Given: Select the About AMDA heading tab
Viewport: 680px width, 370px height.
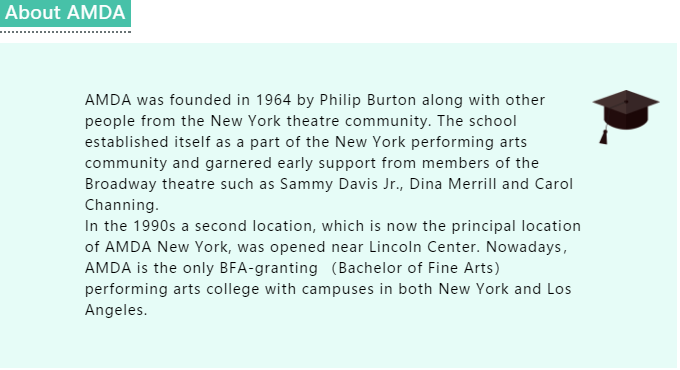Looking at the screenshot, I should coord(65,13).
